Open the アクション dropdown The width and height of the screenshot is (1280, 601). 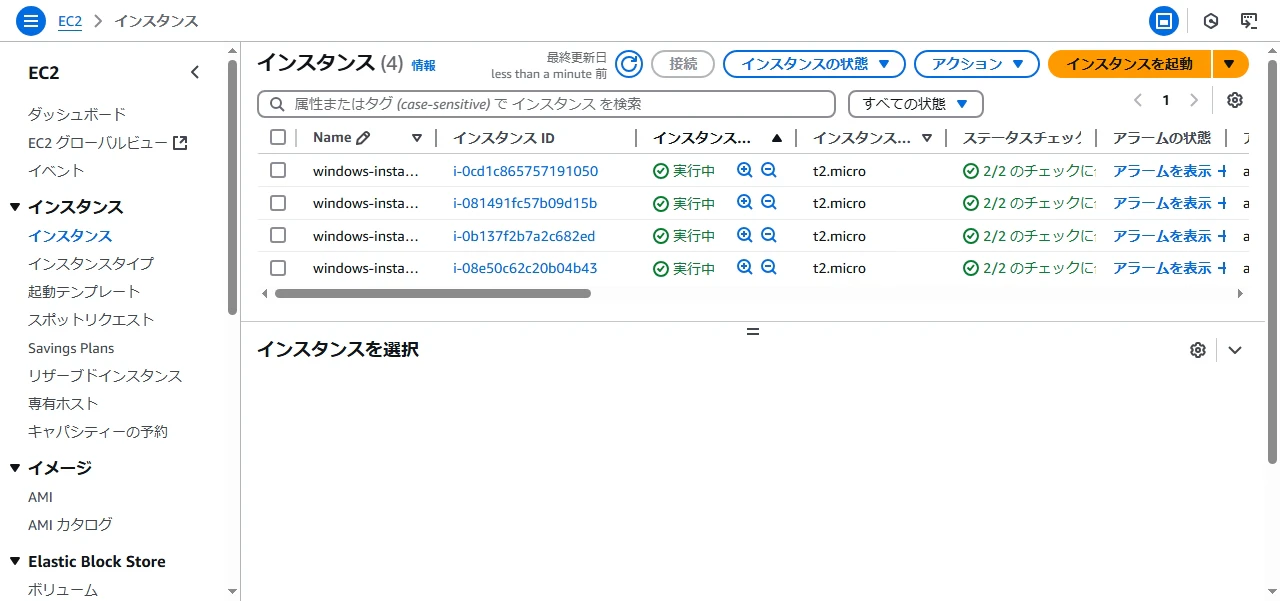(x=978, y=64)
